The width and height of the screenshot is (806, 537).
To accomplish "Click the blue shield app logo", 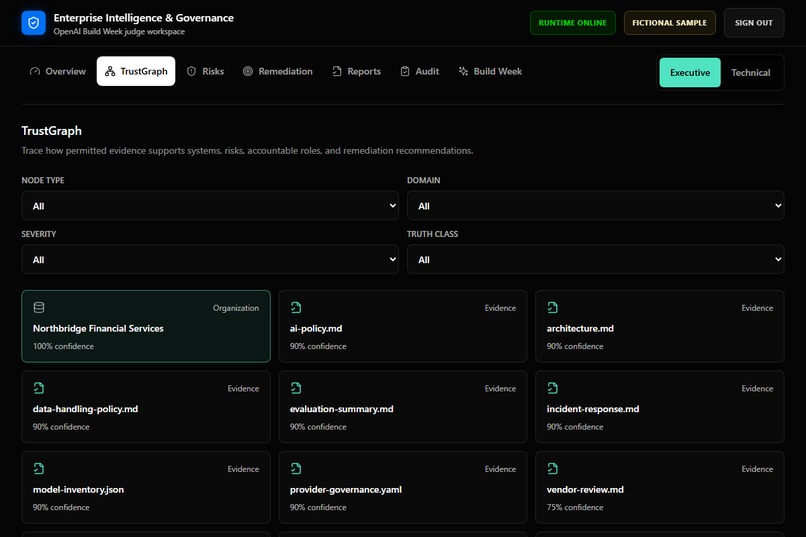I will (x=33, y=23).
